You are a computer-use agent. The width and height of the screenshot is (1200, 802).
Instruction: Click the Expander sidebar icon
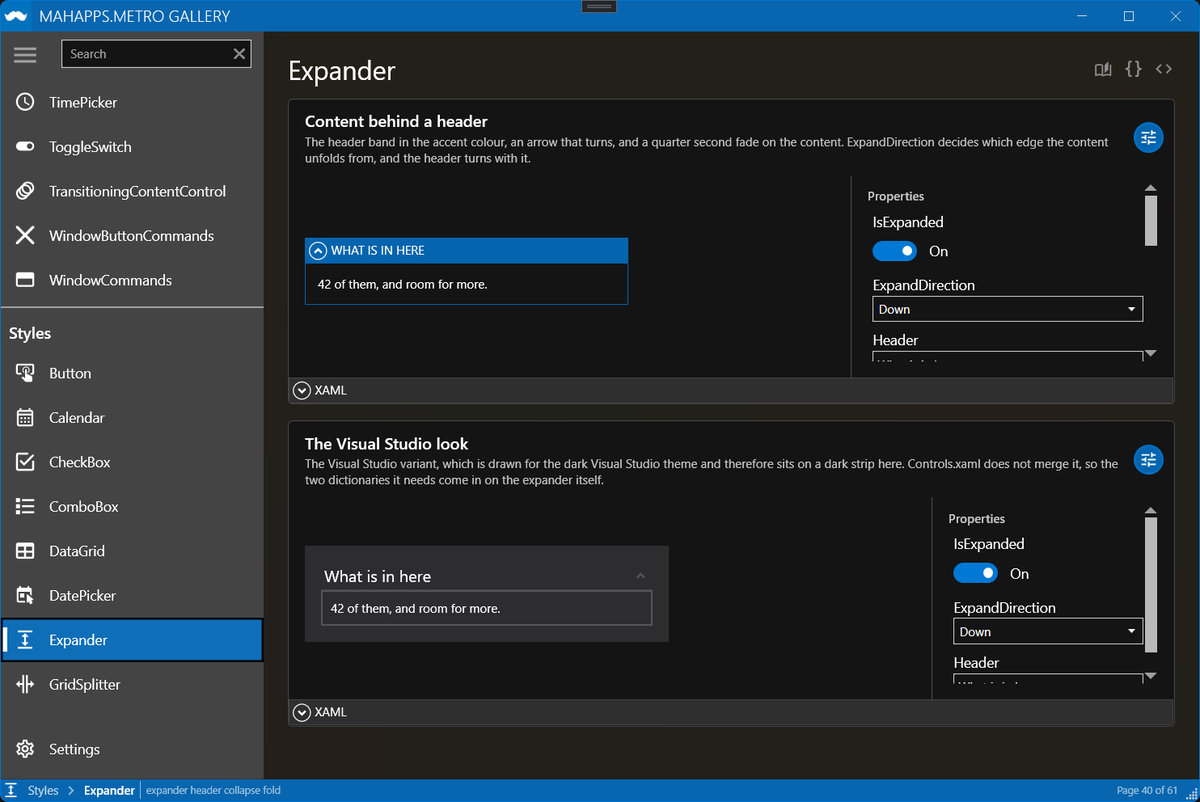pos(25,640)
